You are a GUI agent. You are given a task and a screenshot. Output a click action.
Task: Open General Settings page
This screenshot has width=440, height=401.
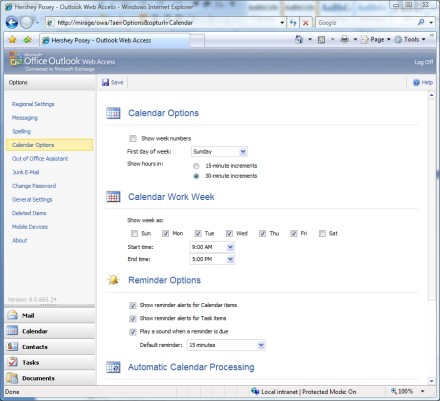(32, 200)
